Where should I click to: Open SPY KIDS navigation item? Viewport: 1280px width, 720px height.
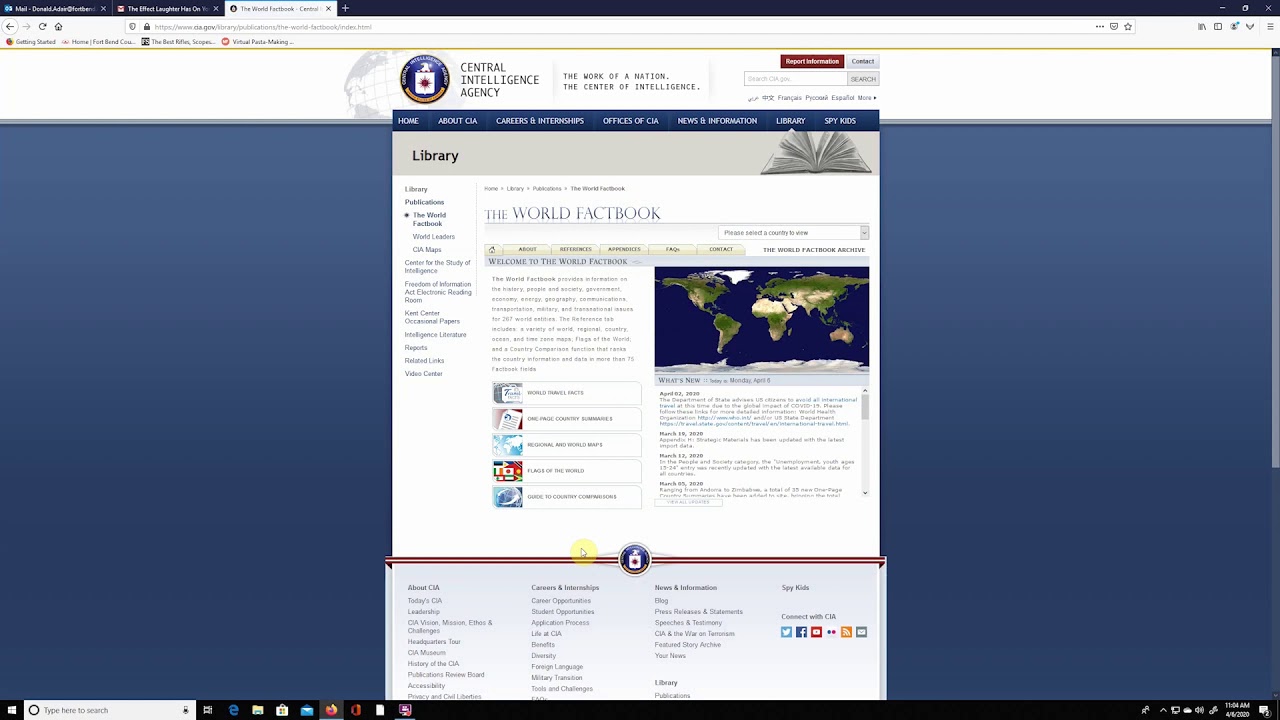coord(840,121)
